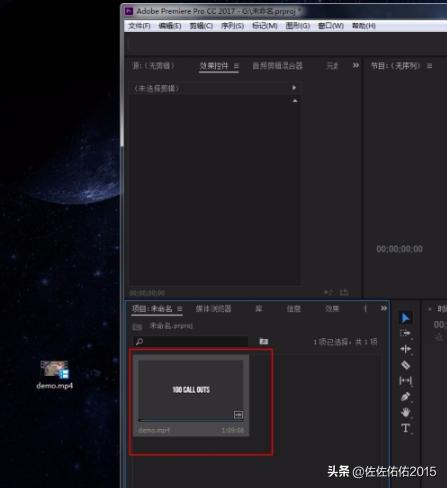Viewport: 447px width, 488px height.
Task: Switch to the 音频剪辑混合器 tab
Action: (x=277, y=66)
